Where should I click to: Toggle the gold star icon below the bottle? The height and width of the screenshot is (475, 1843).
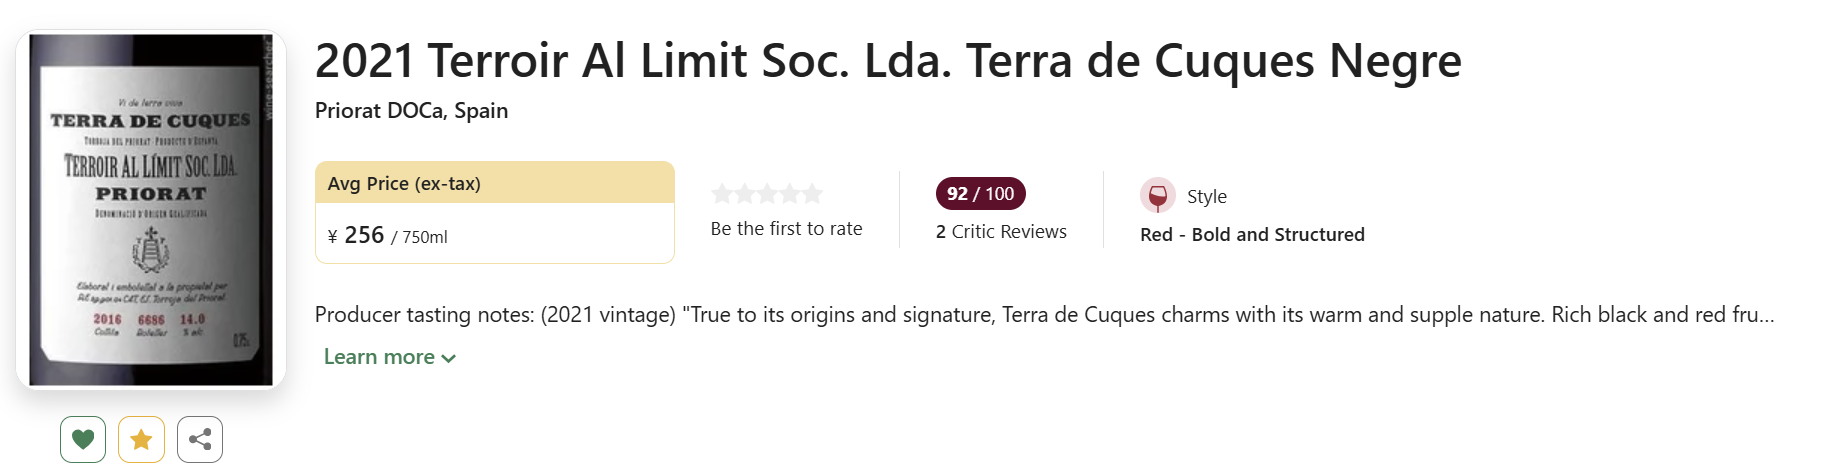click(x=141, y=439)
